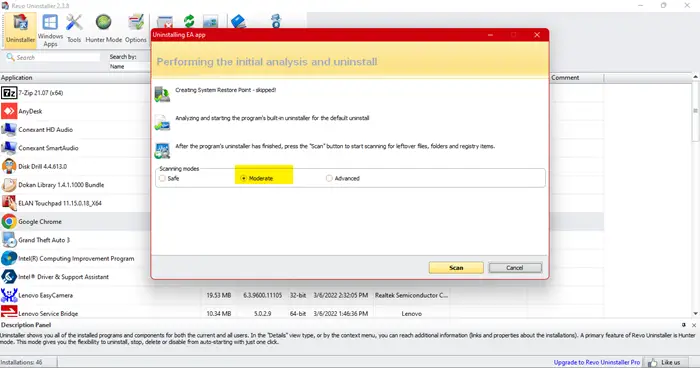Click the Lenovo EasyCamera icon

9,295
